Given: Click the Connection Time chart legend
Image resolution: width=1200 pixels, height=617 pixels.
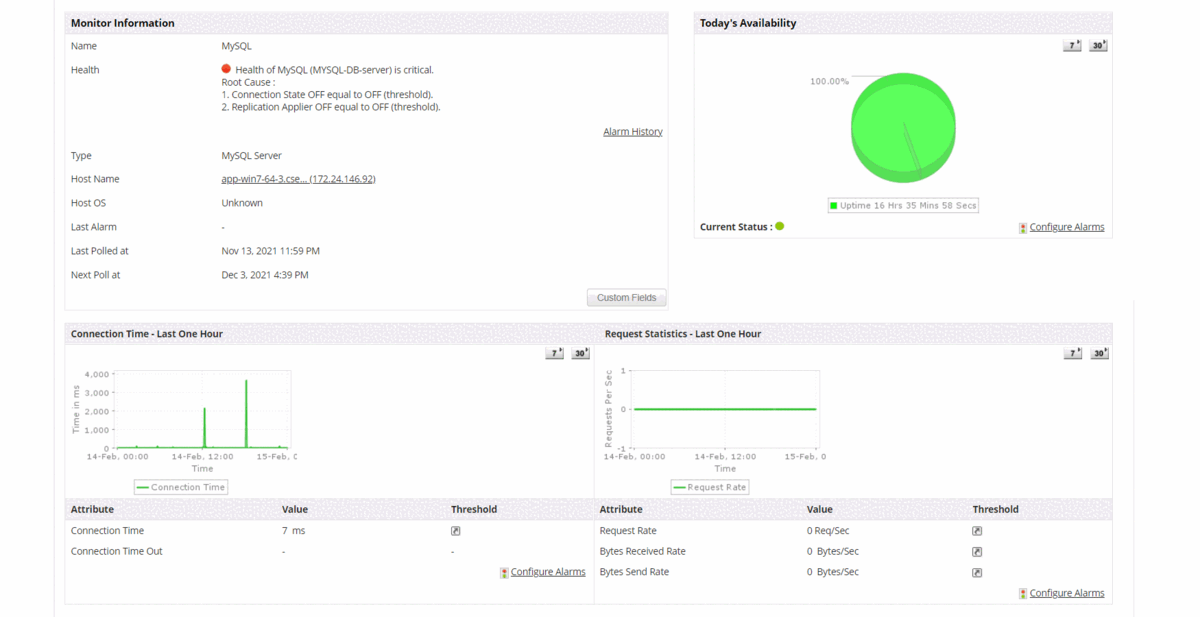Looking at the screenshot, I should click(x=181, y=487).
